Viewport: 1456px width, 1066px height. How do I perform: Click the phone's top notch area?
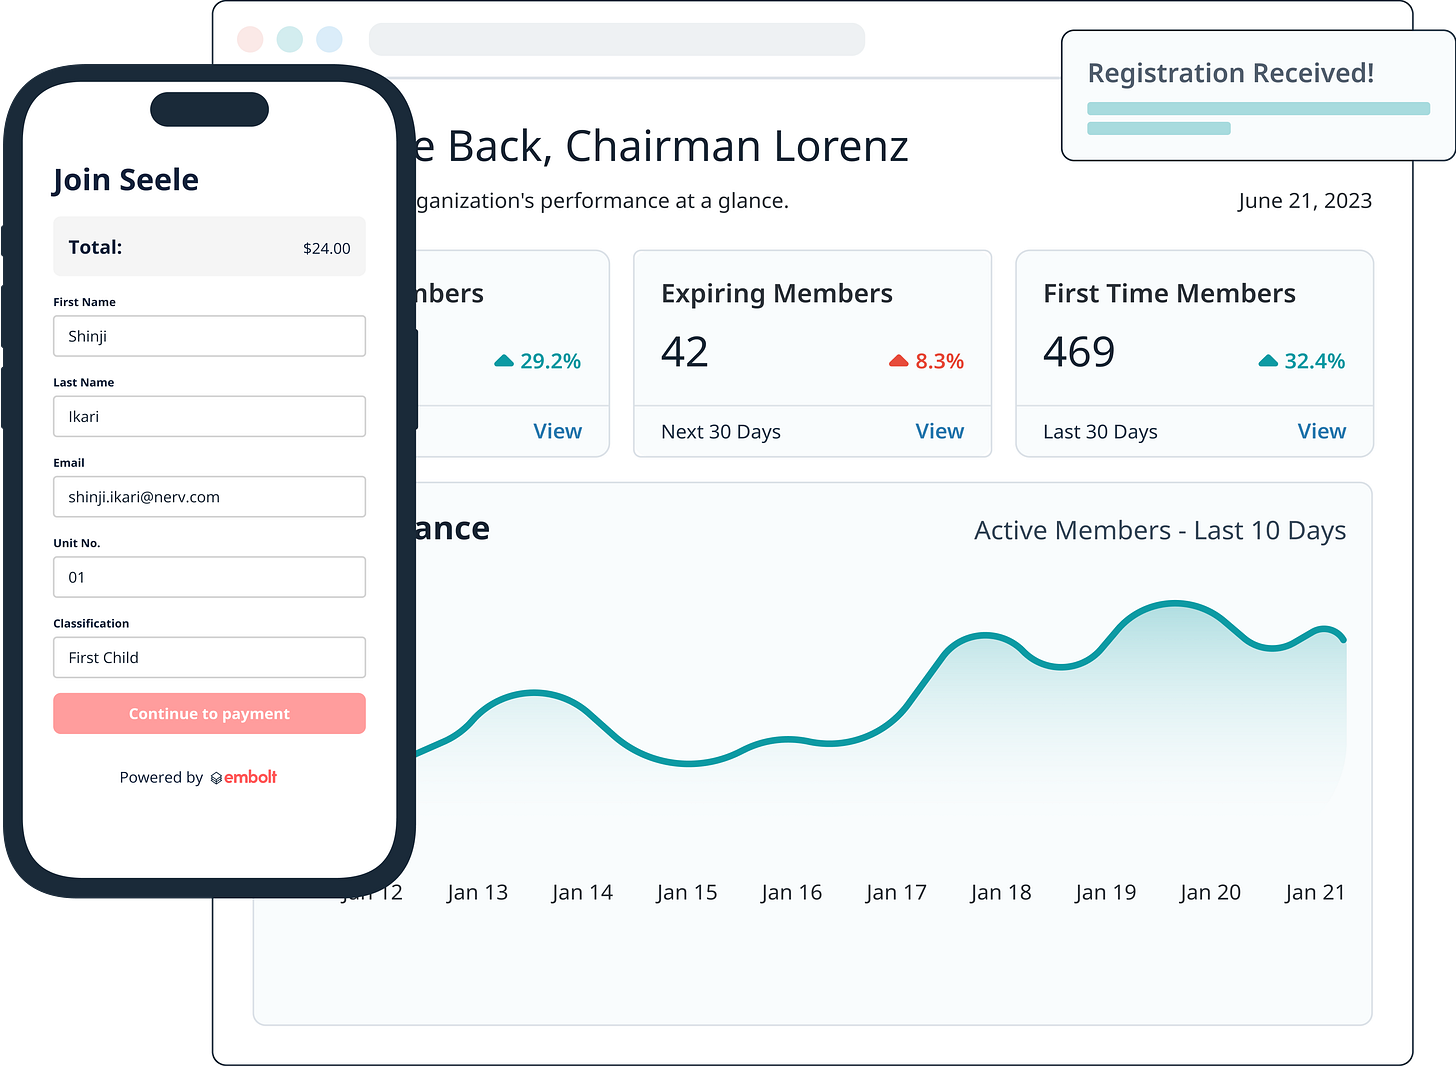point(209,108)
